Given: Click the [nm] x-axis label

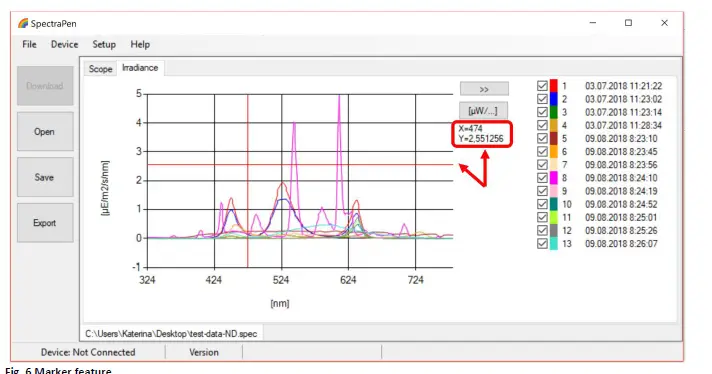Looking at the screenshot, I should pyautogui.click(x=280, y=303).
